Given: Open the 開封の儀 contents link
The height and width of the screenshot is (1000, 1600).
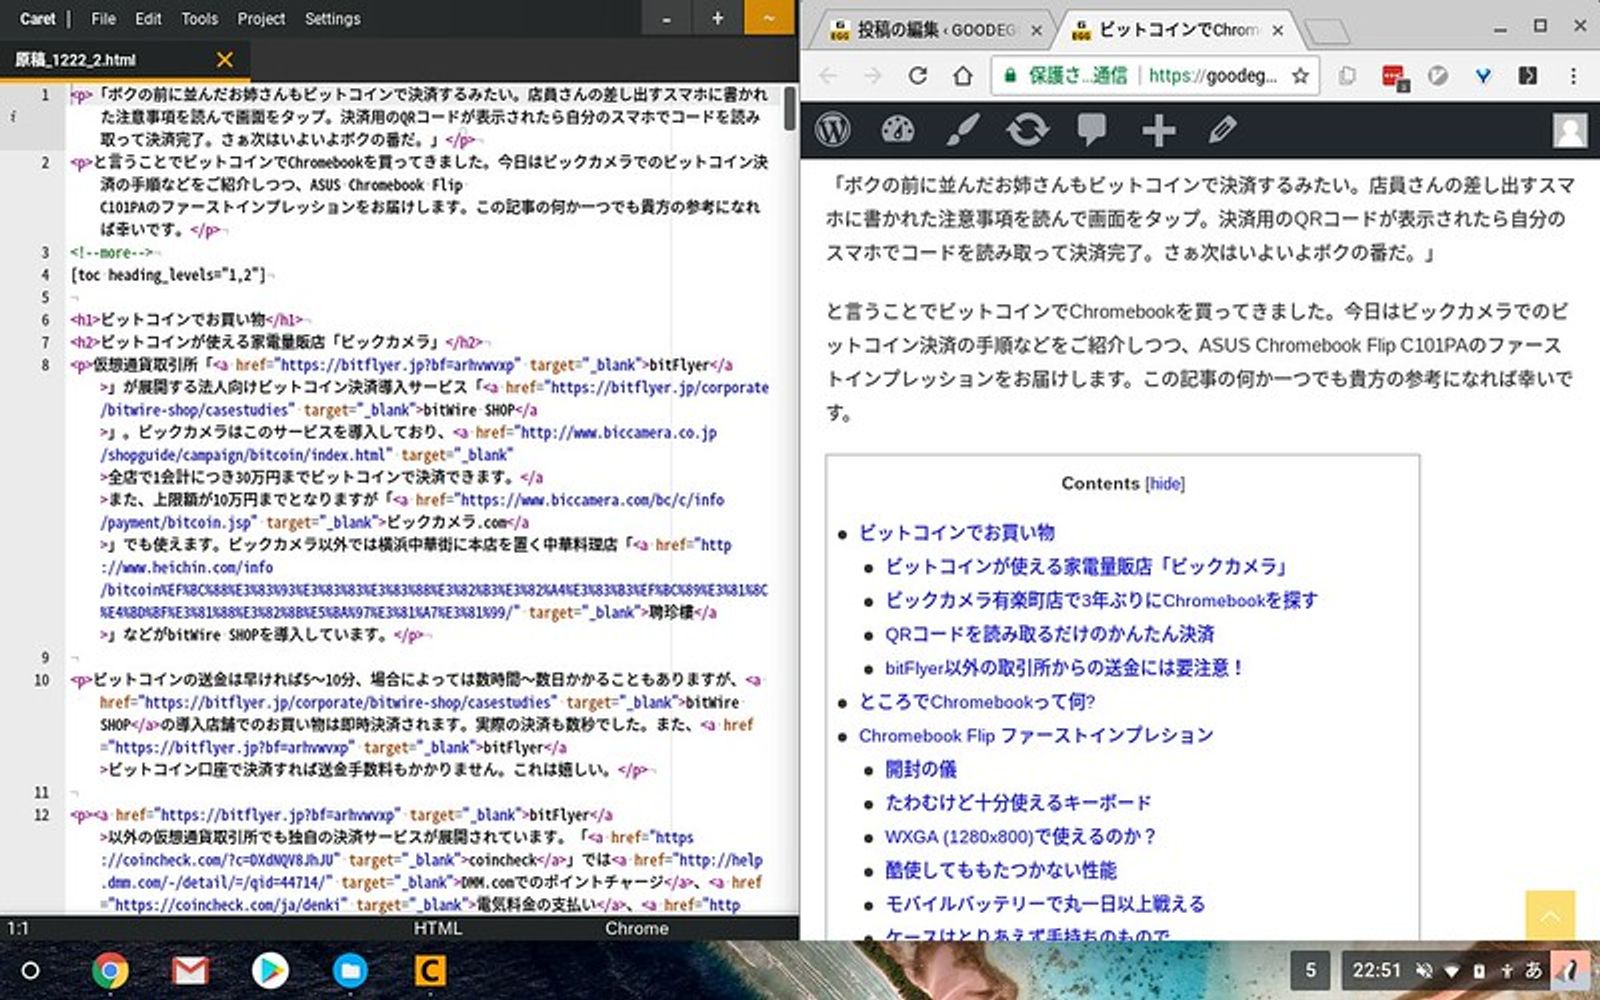Looking at the screenshot, I should coord(921,769).
